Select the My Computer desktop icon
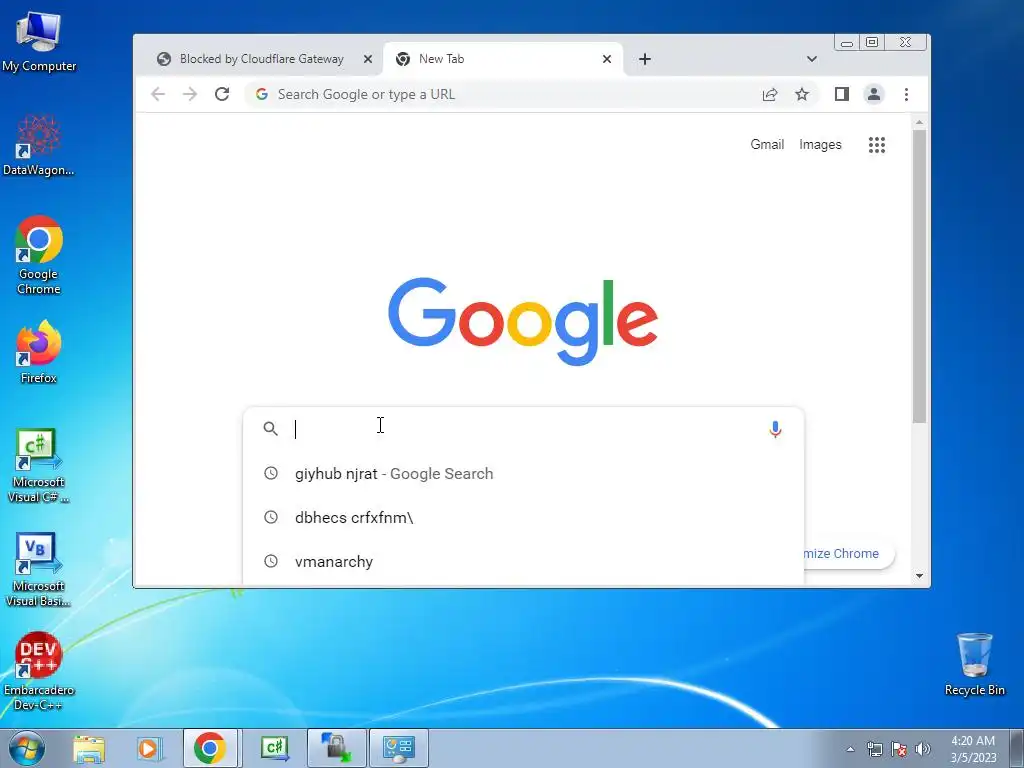Screen dimensions: 1024x768 tap(39, 41)
